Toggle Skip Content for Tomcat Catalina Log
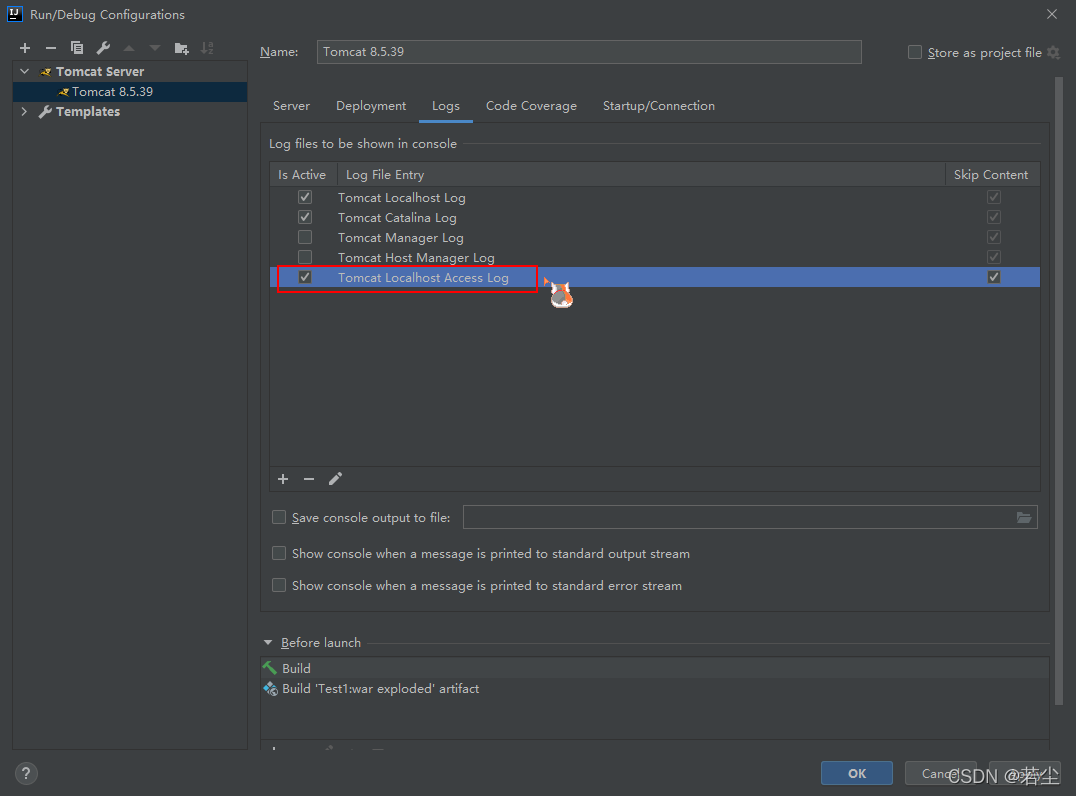 (x=994, y=217)
